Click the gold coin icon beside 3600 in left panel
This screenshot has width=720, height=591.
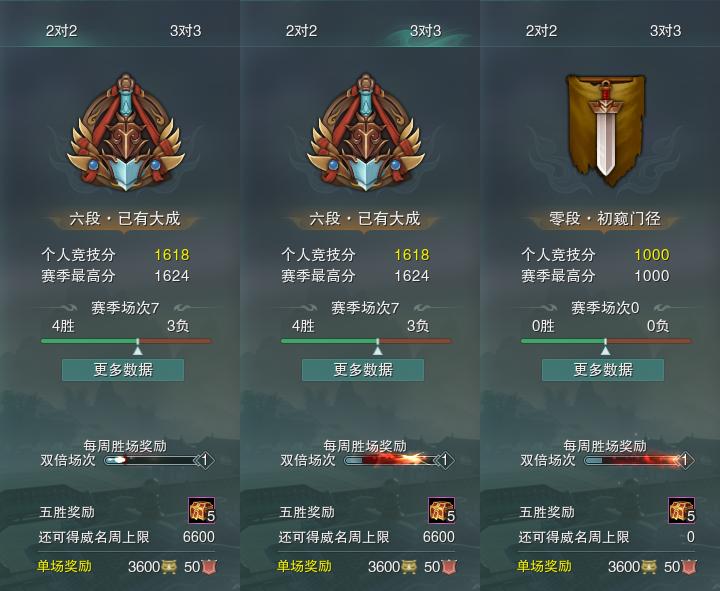coord(169,567)
